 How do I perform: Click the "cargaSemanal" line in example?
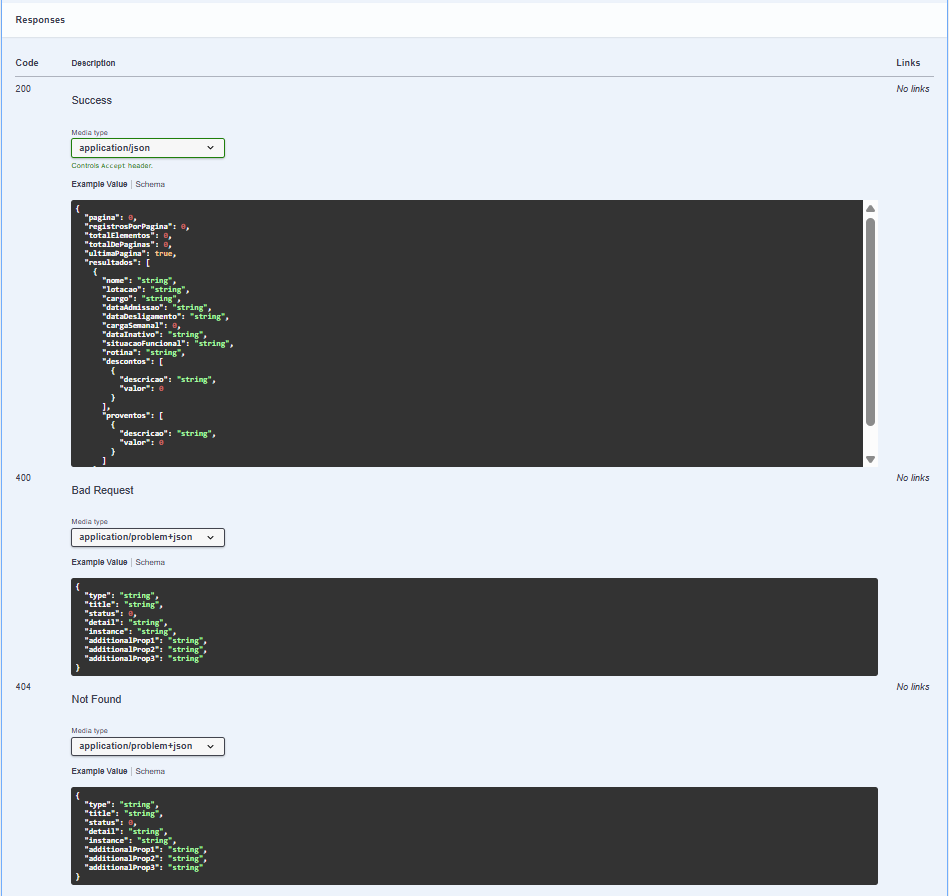141,326
